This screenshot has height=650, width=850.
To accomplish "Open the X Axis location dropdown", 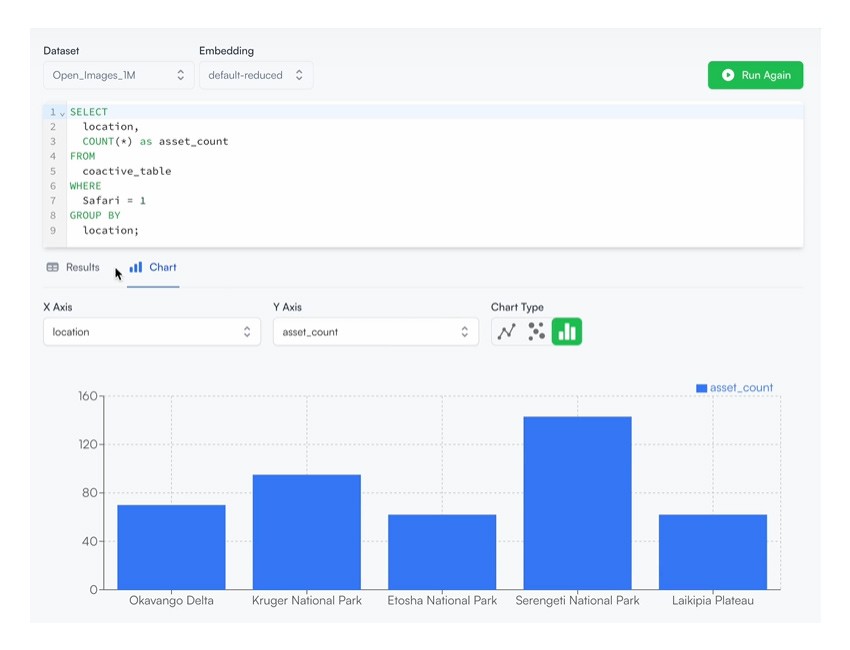I will coord(152,332).
